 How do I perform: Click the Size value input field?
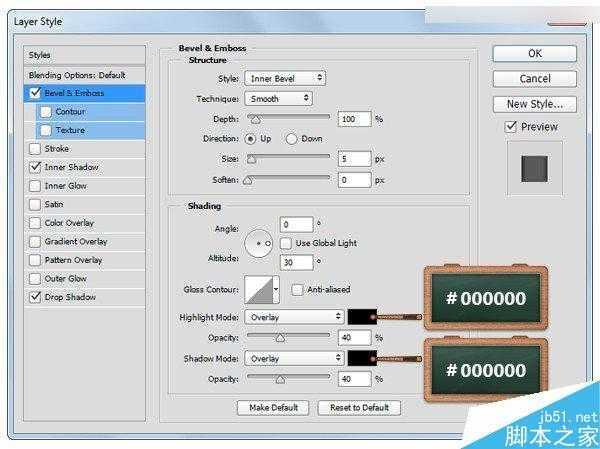click(354, 158)
